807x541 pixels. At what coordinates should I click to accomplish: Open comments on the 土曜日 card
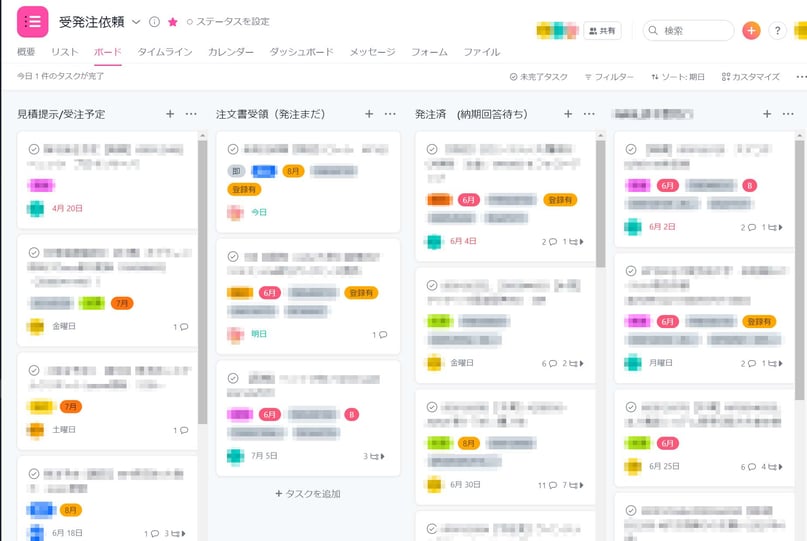[x=181, y=430]
